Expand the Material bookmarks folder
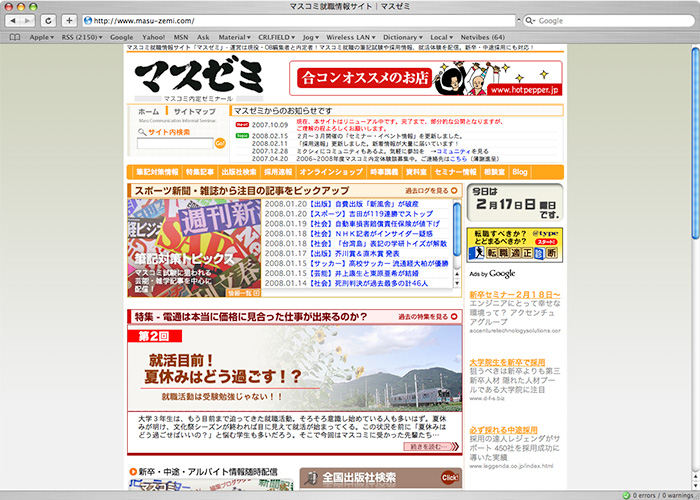The height and width of the screenshot is (500, 700). 234,38
